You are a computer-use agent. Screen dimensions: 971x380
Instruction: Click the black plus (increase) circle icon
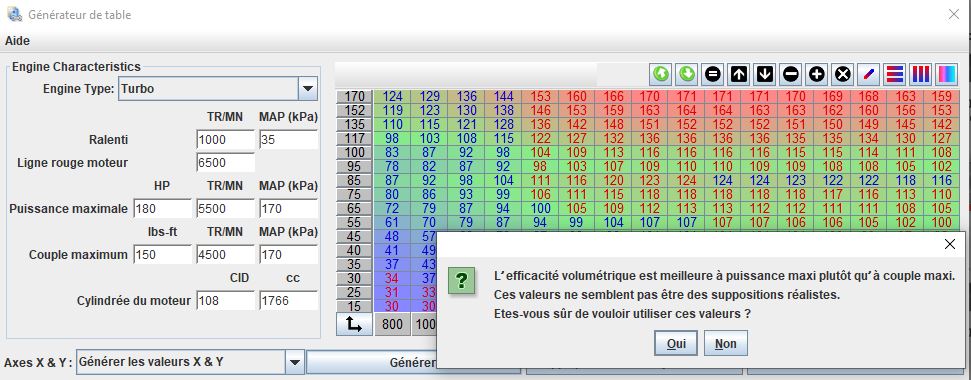pyautogui.click(x=817, y=74)
